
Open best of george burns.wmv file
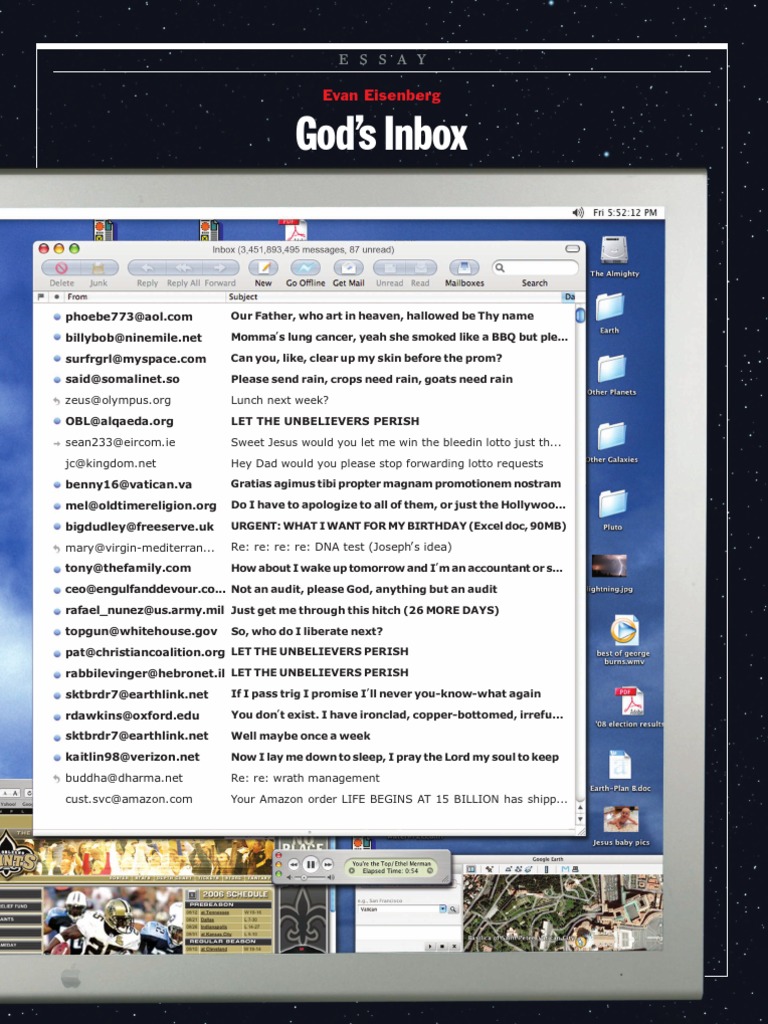(624, 630)
